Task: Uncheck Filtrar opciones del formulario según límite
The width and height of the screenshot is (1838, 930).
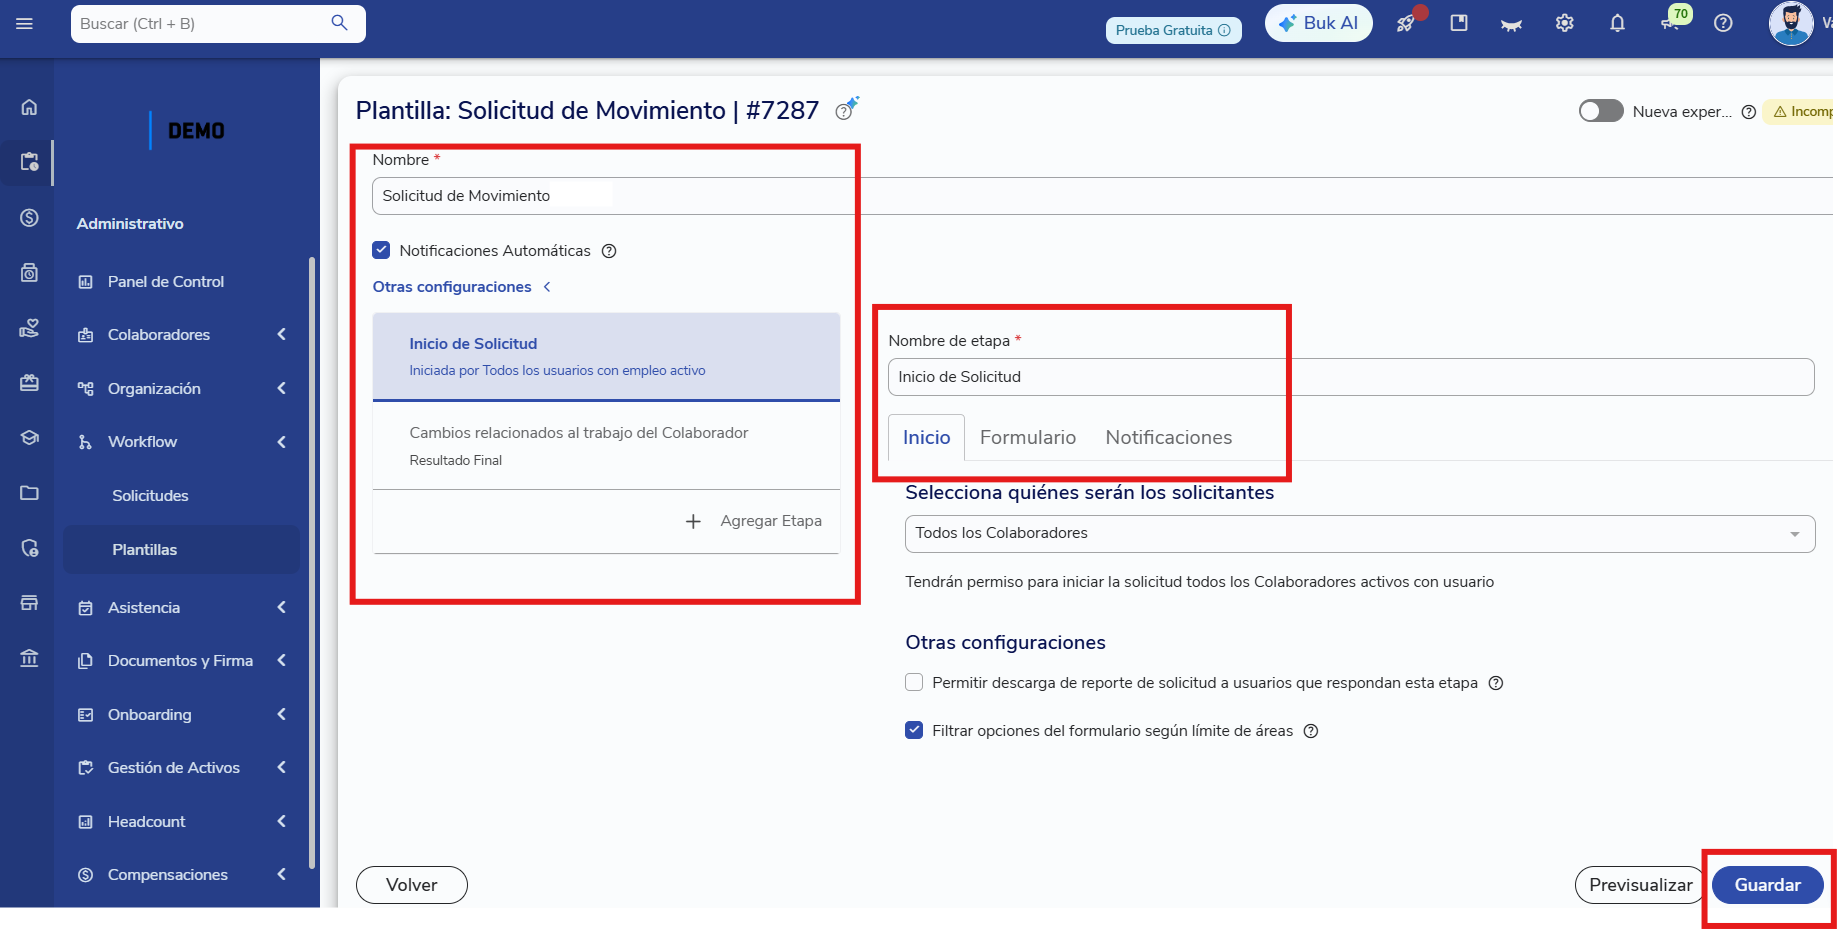Action: point(914,730)
